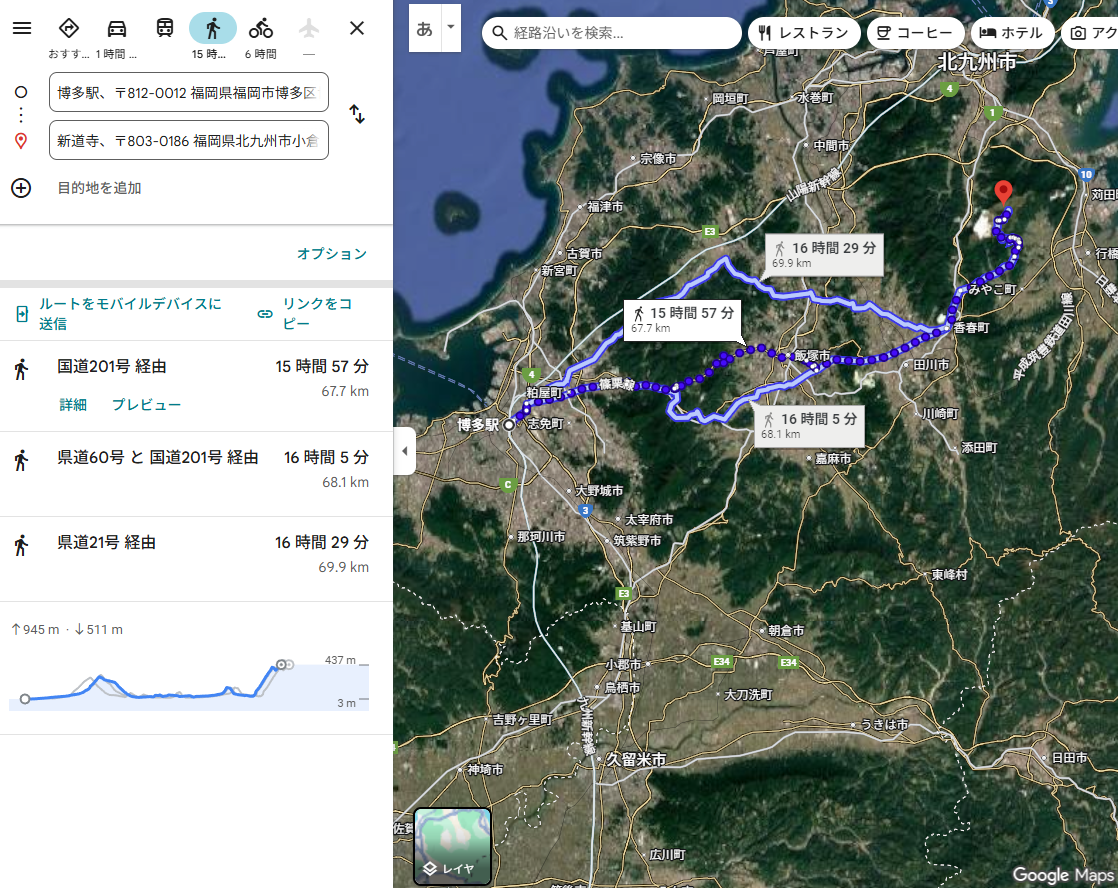This screenshot has width=1118, height=888.
Task: Switch to cycling travel mode
Action: (x=261, y=28)
